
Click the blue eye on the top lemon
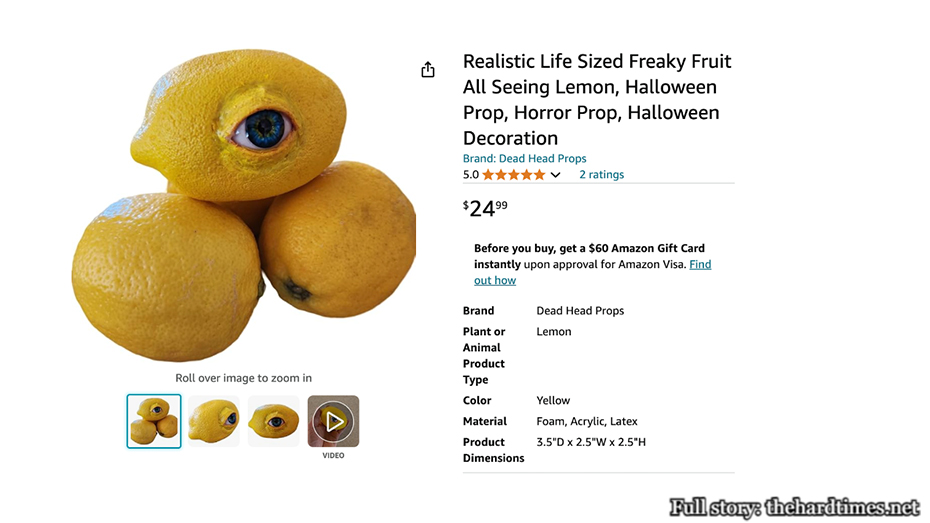[x=266, y=130]
